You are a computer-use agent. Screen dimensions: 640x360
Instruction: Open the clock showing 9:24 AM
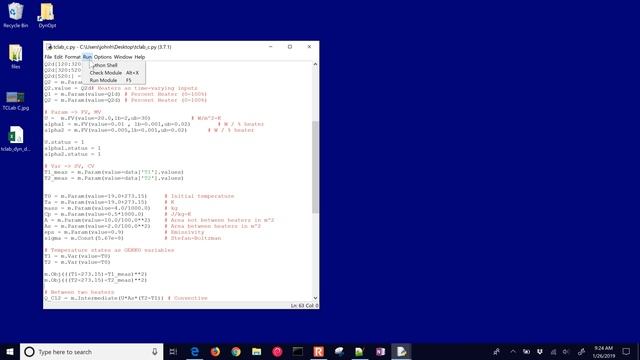click(x=604, y=352)
